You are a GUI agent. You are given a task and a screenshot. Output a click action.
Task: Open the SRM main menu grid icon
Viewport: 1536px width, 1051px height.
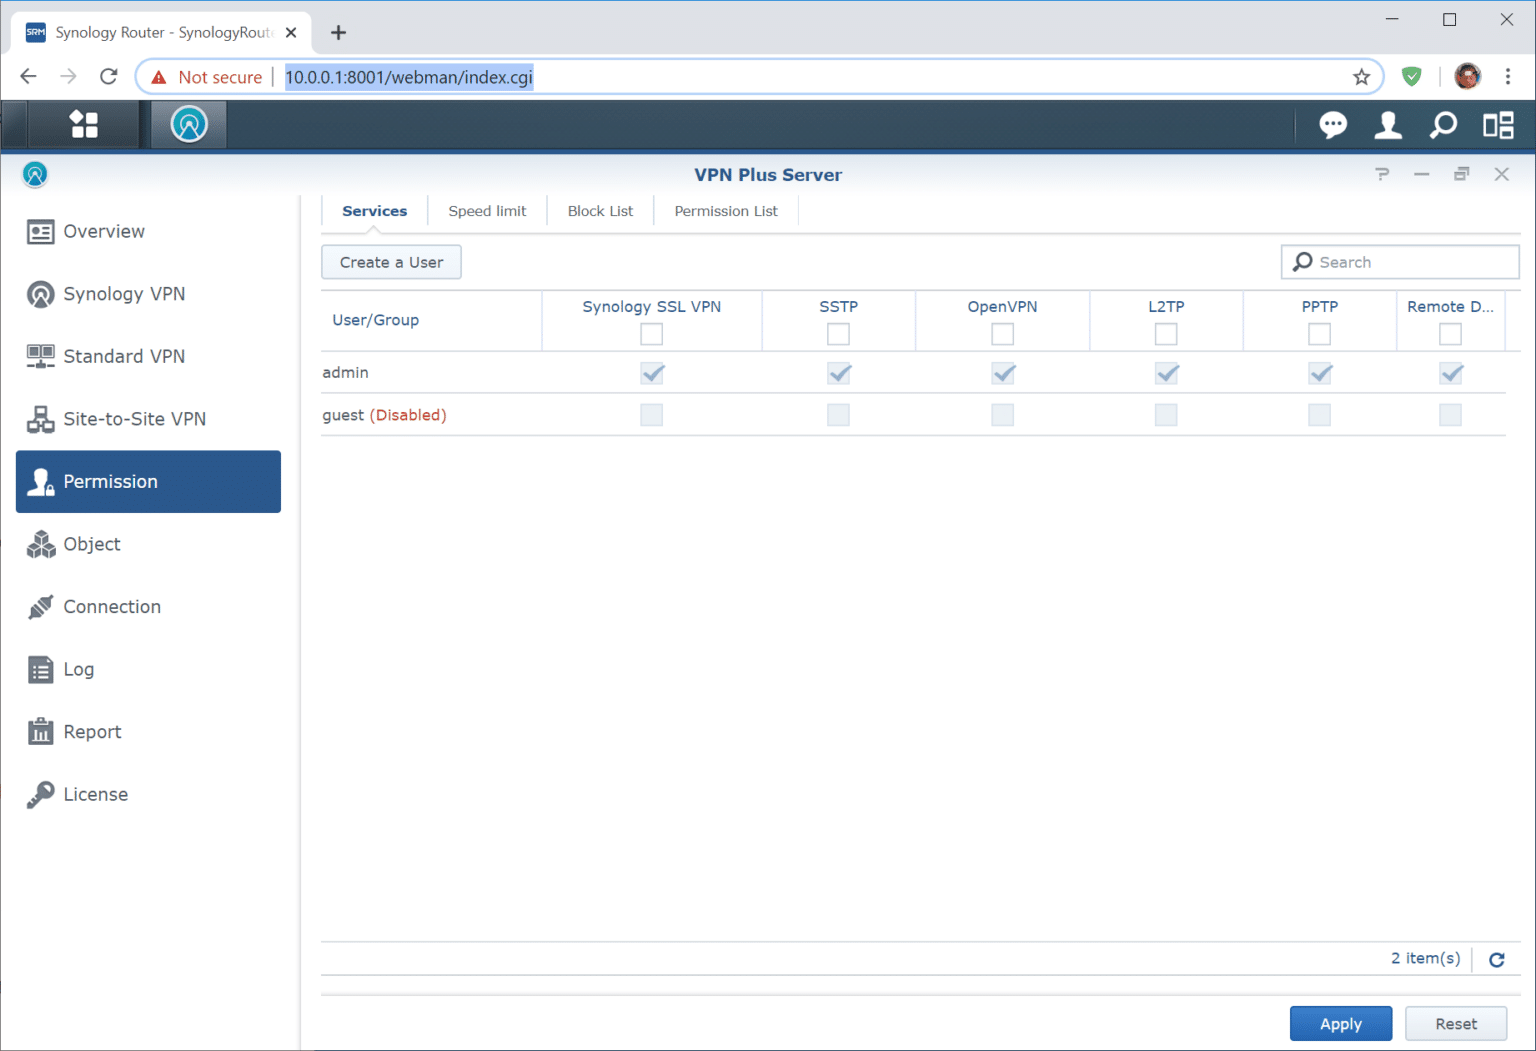point(84,125)
